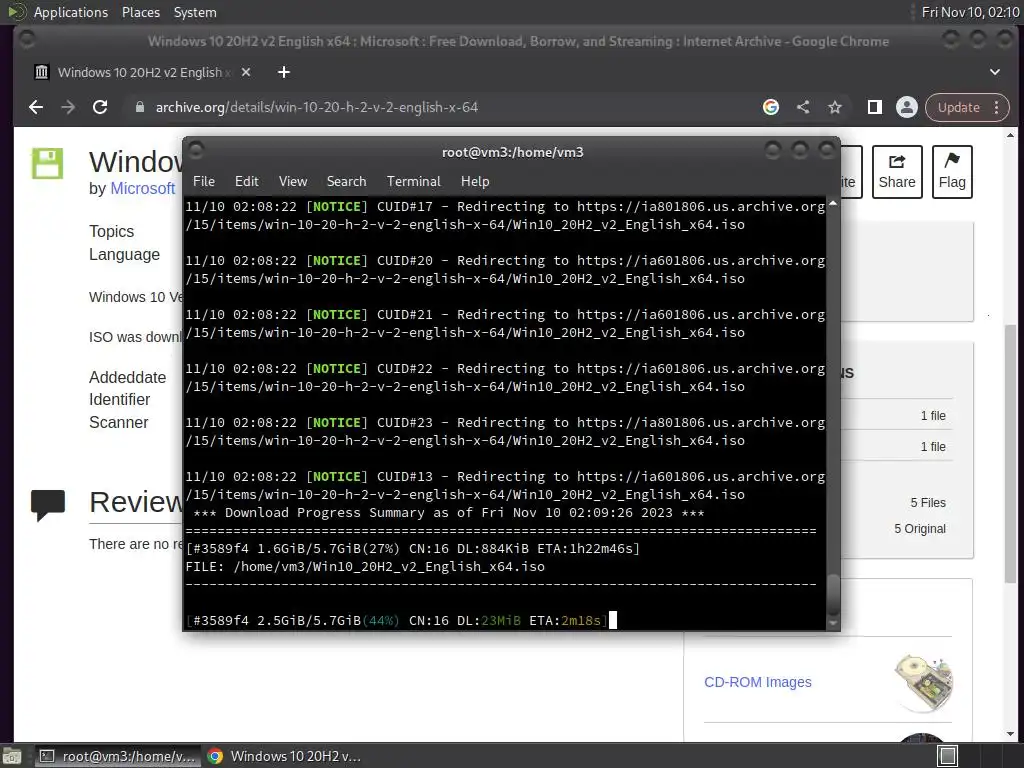The width and height of the screenshot is (1024, 768).
Task: Click the clock showing Fri Nov 10, 02:10
Action: [x=970, y=12]
